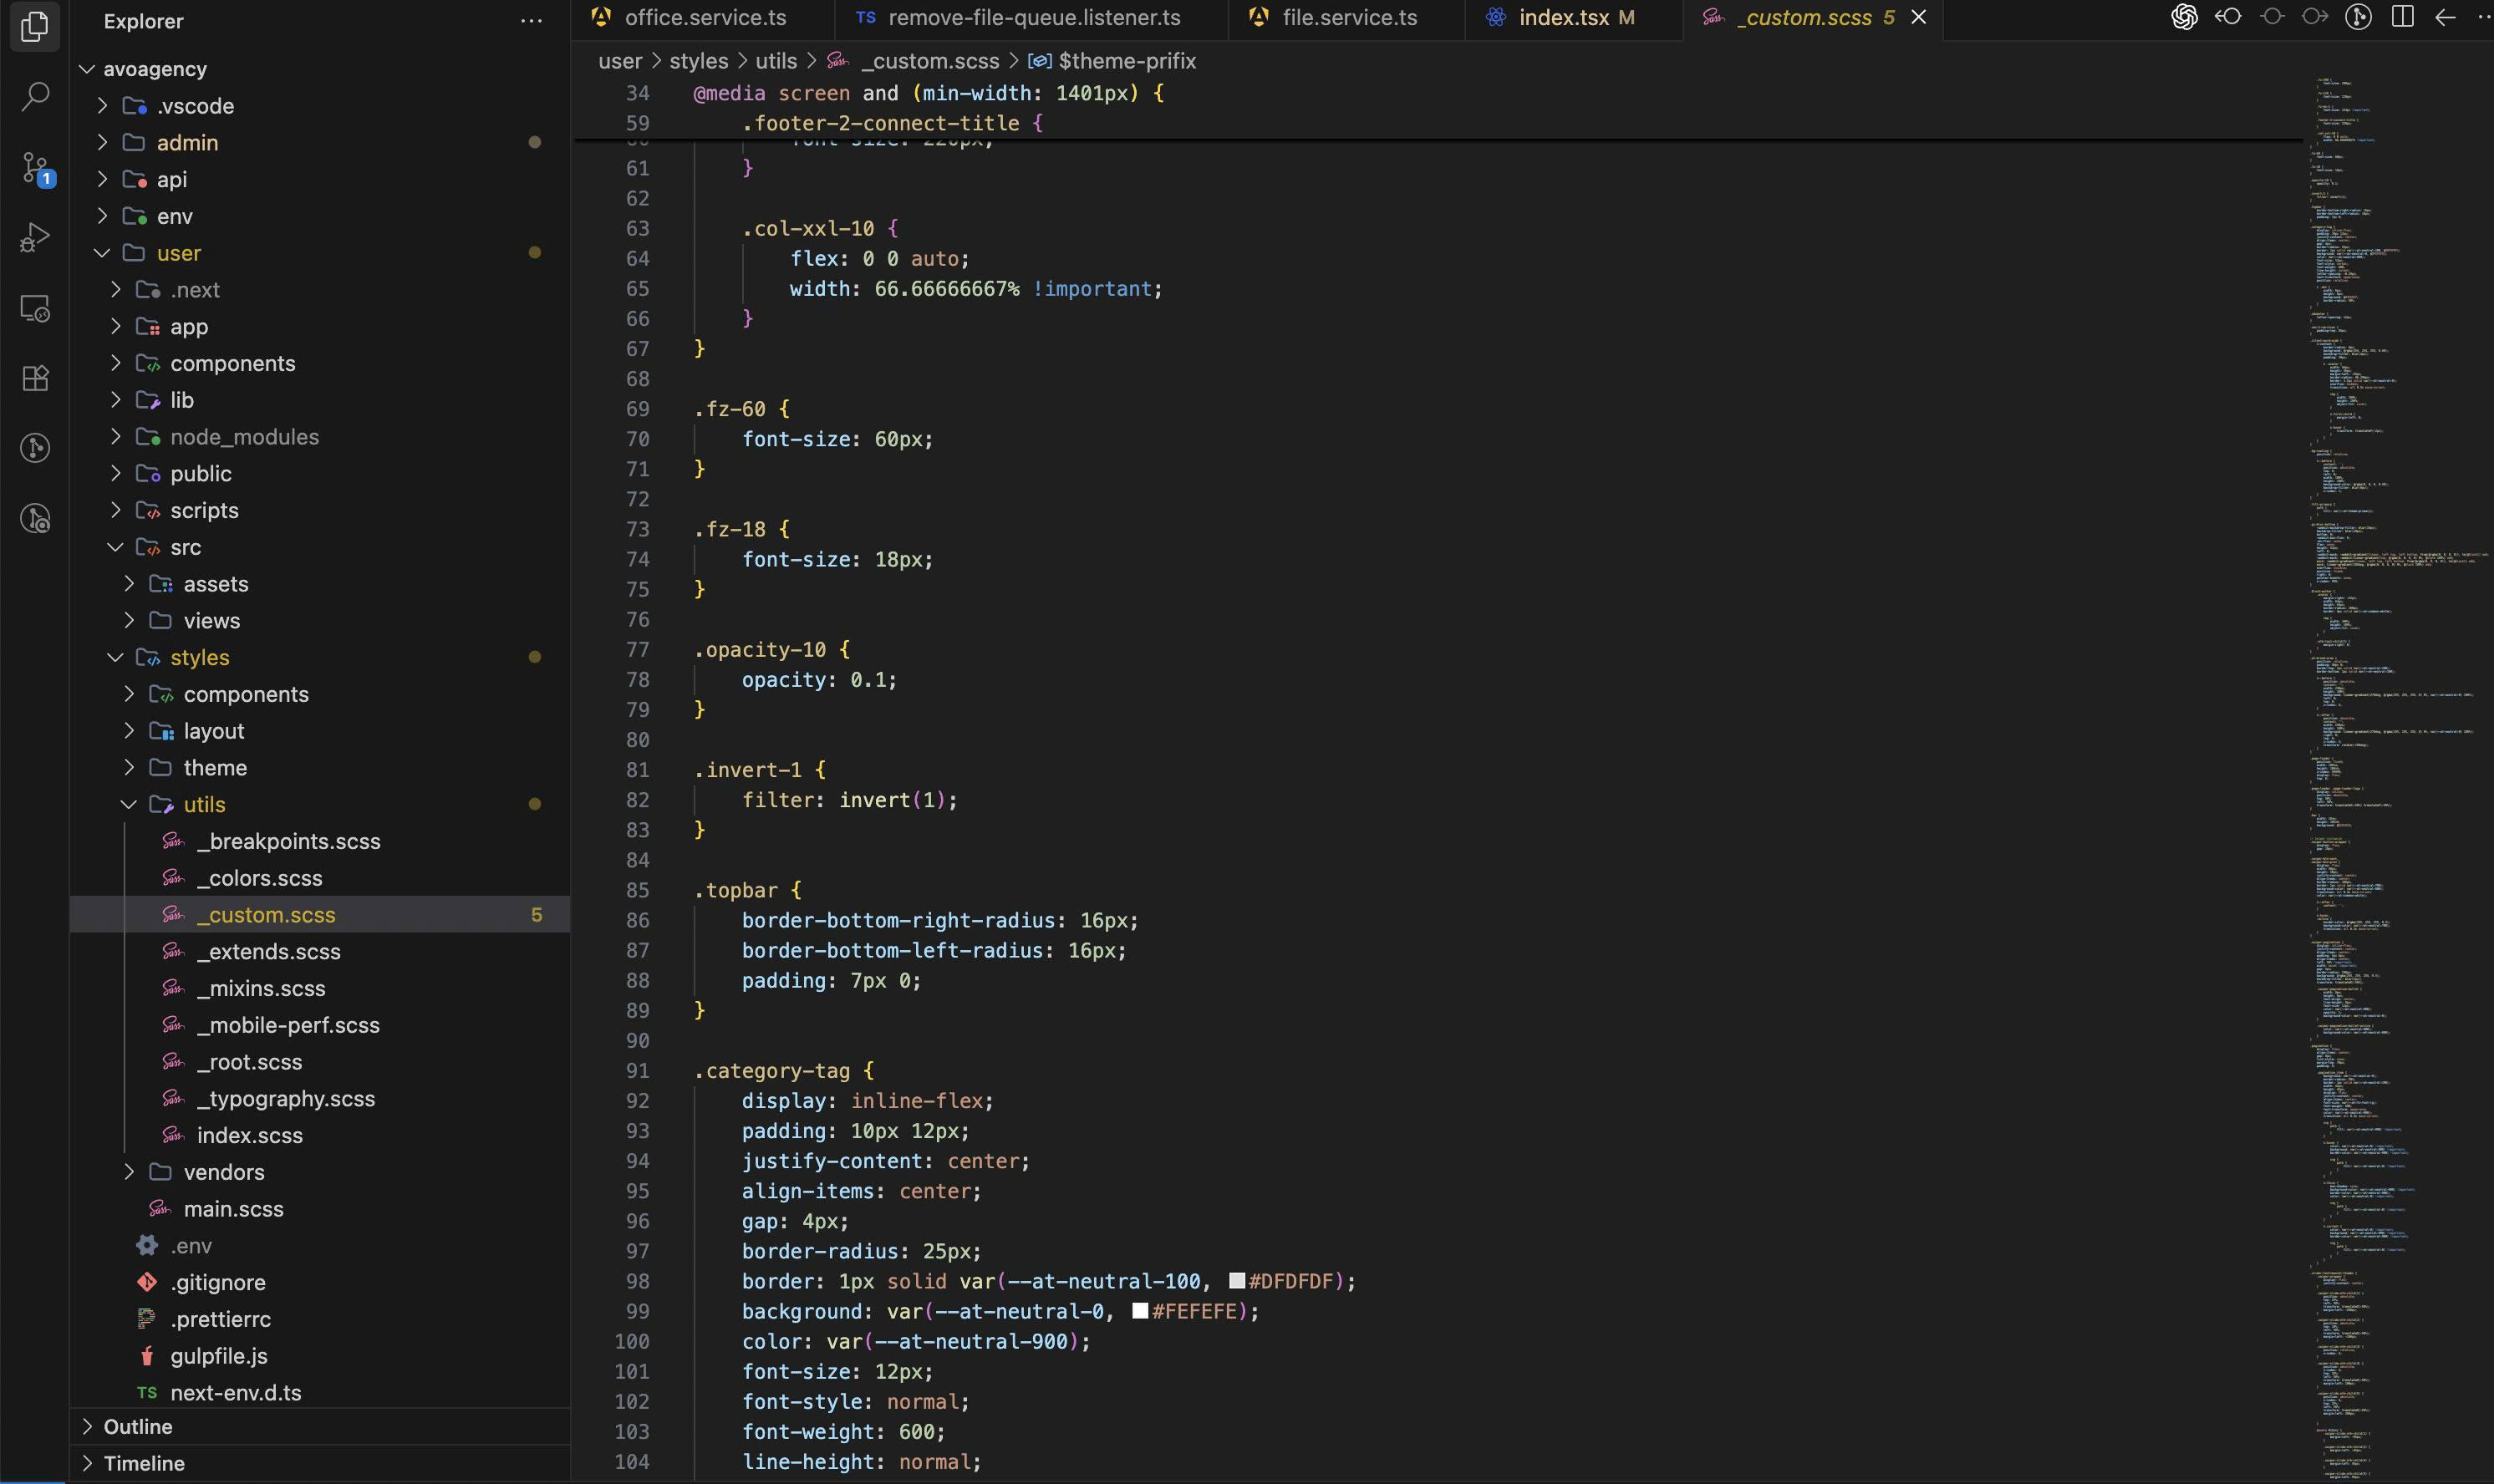Open the .prettierrc file
Image resolution: width=2494 pixels, height=1484 pixels.
pyautogui.click(x=320, y=1319)
